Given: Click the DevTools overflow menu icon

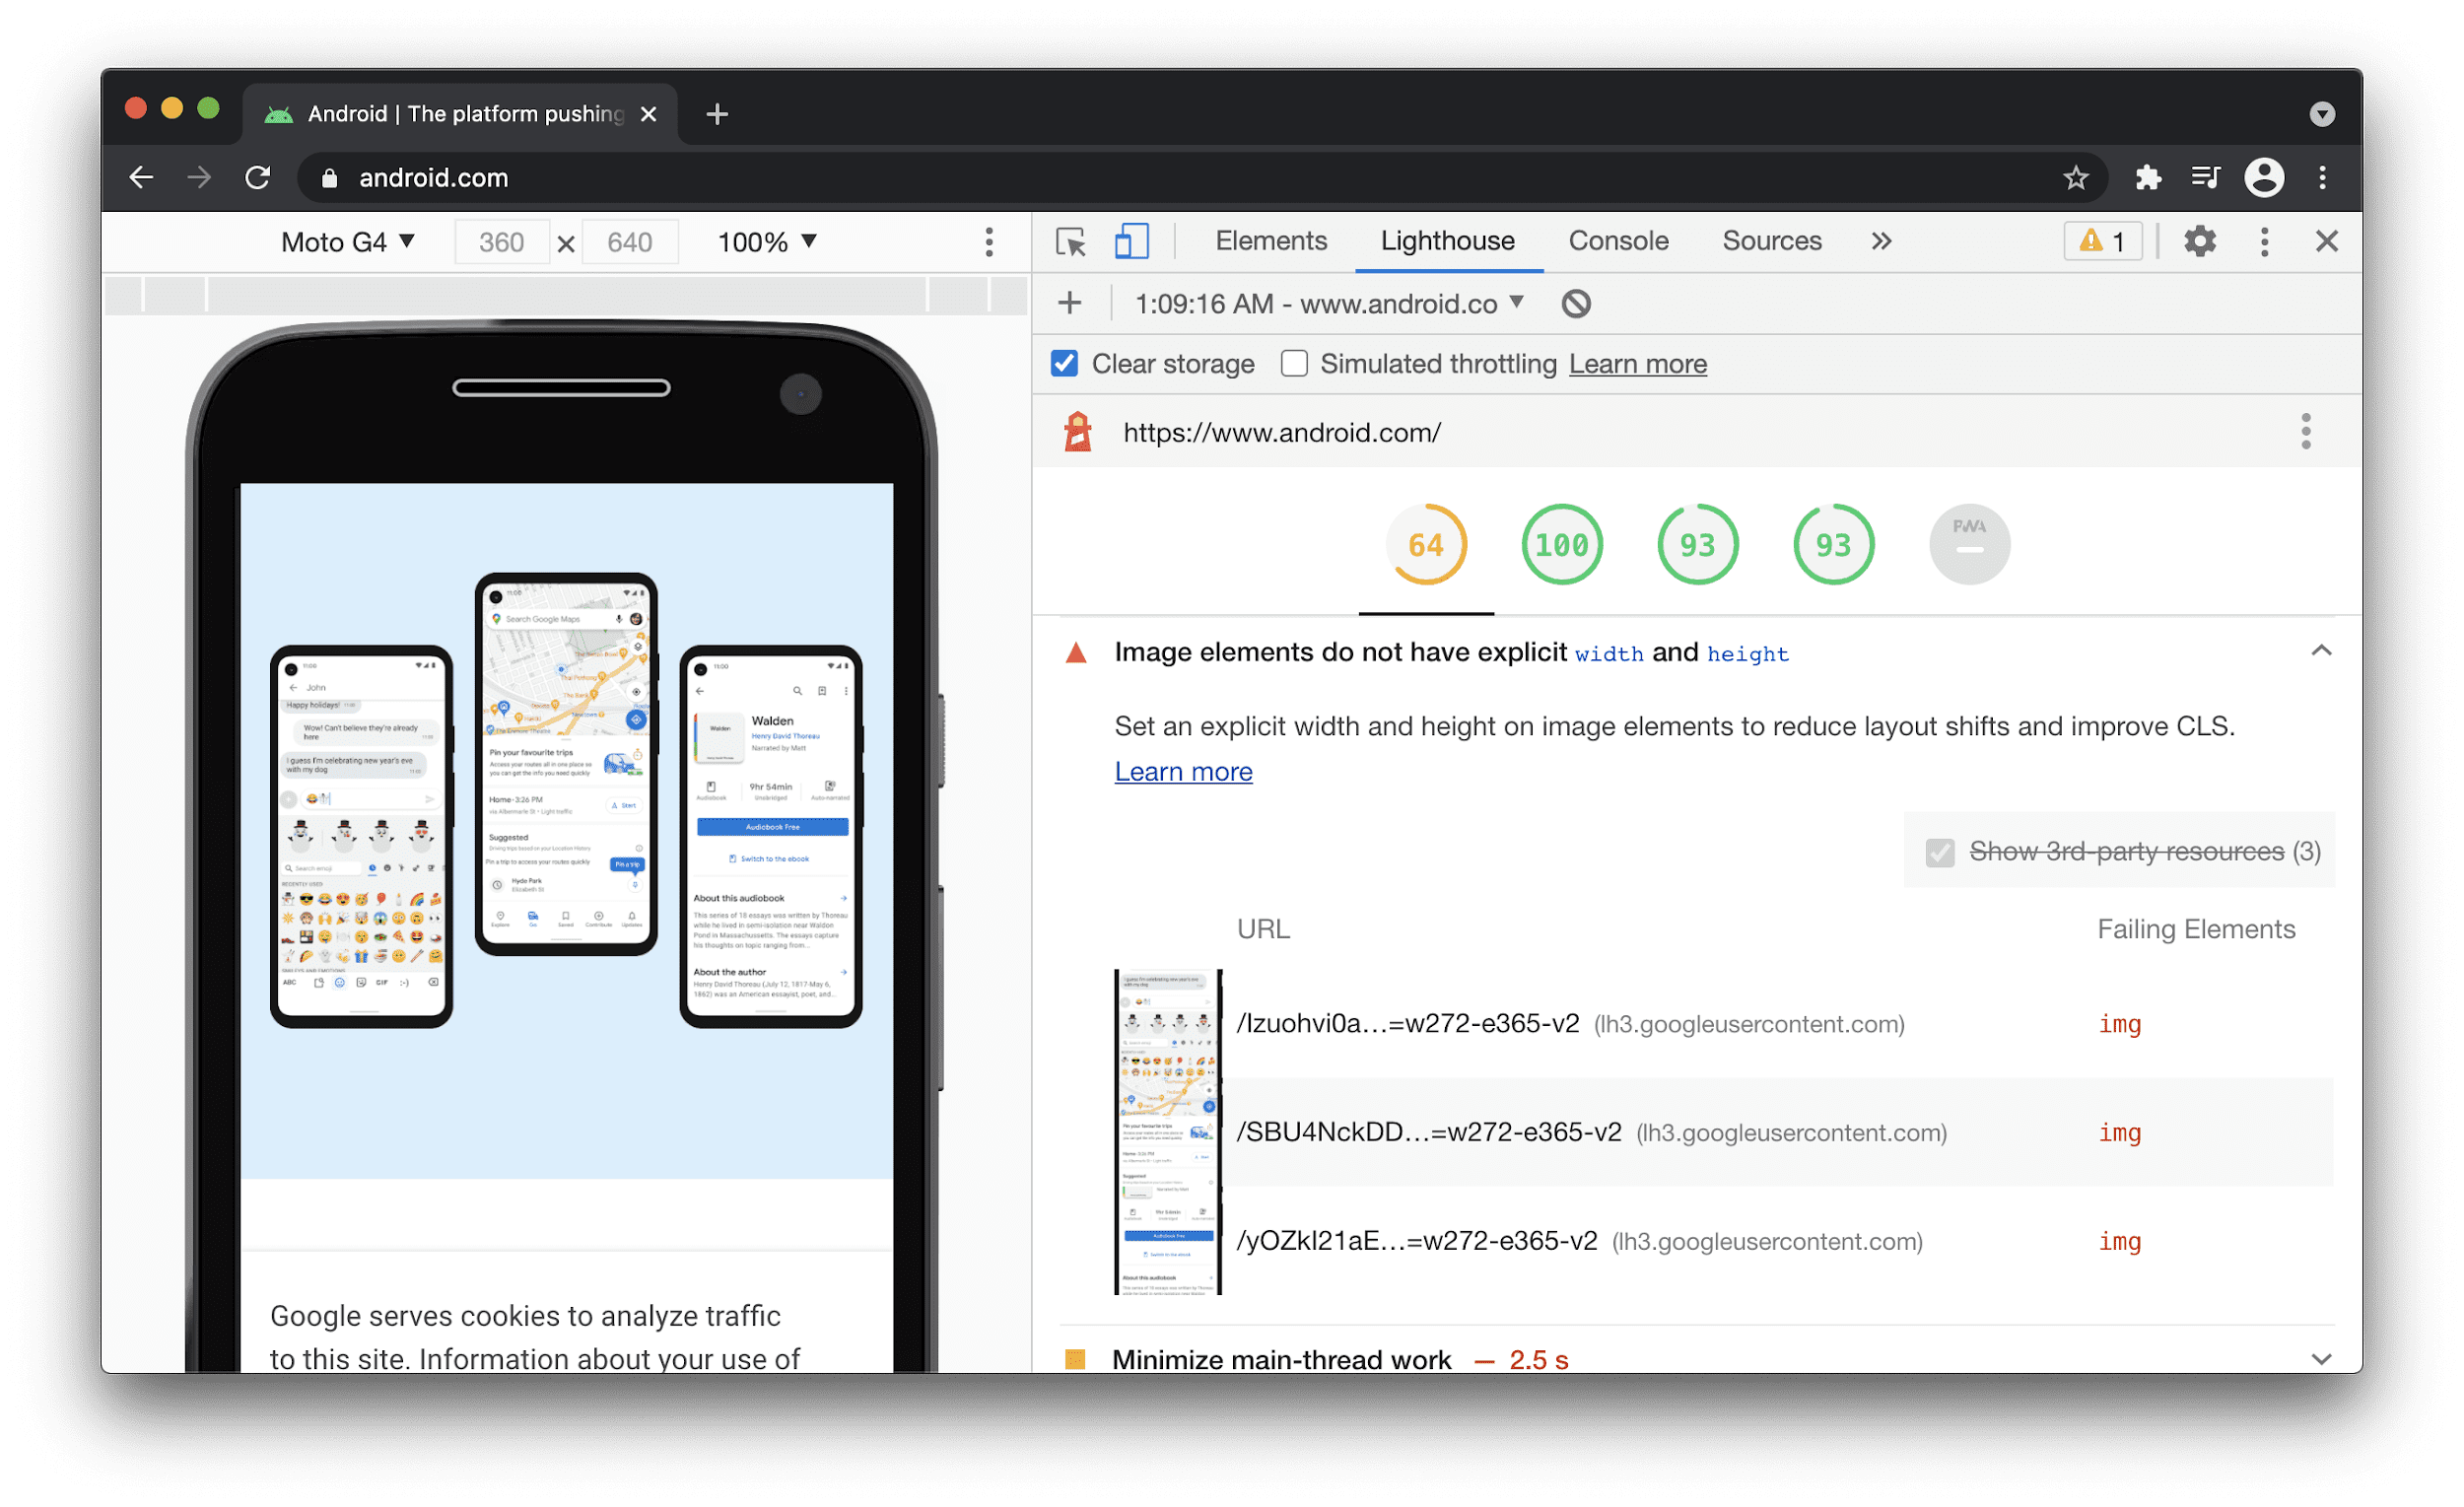Looking at the screenshot, I should [x=2265, y=242].
